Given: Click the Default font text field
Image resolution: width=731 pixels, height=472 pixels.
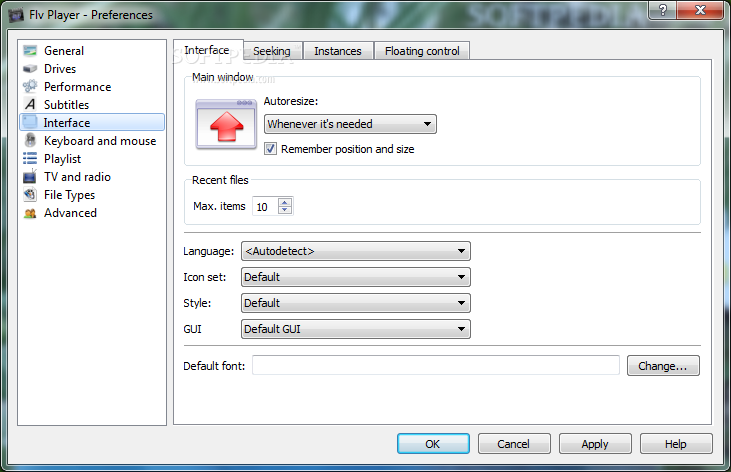Looking at the screenshot, I should click(436, 365).
